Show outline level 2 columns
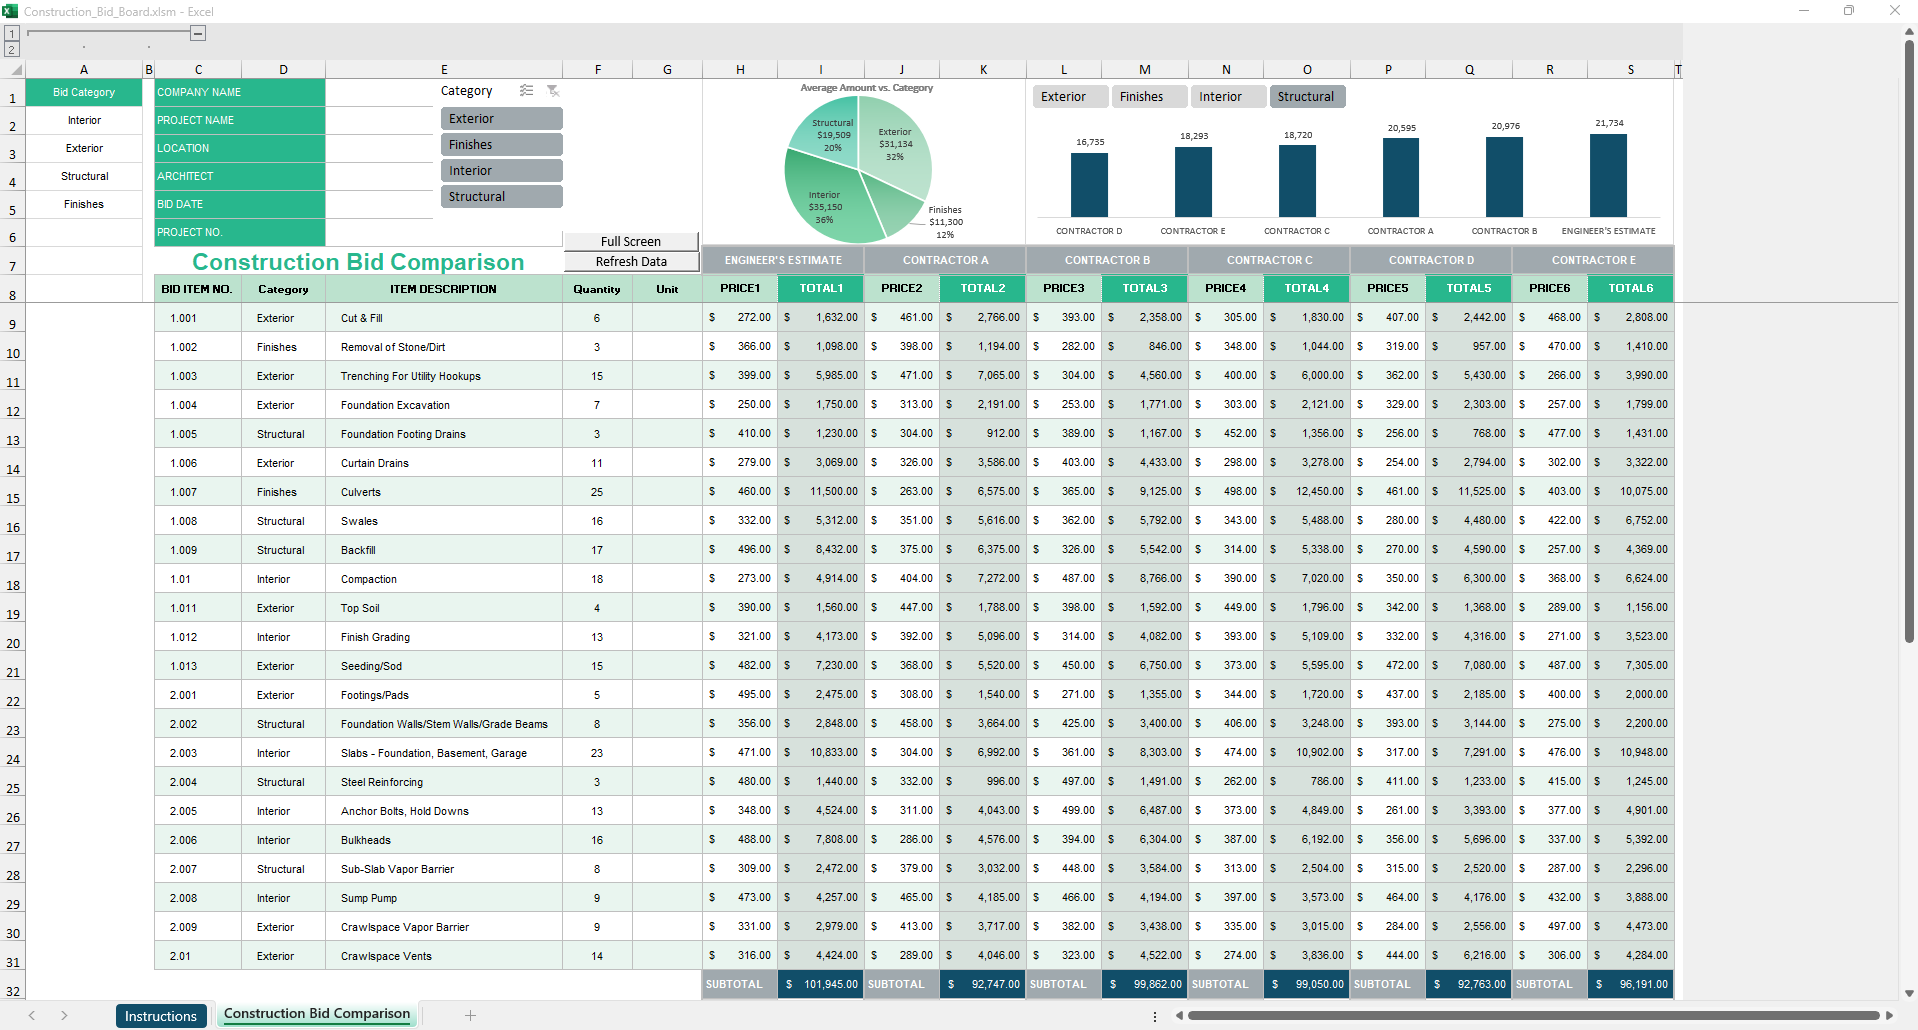Viewport: 1918px width, 1030px height. click(x=12, y=49)
